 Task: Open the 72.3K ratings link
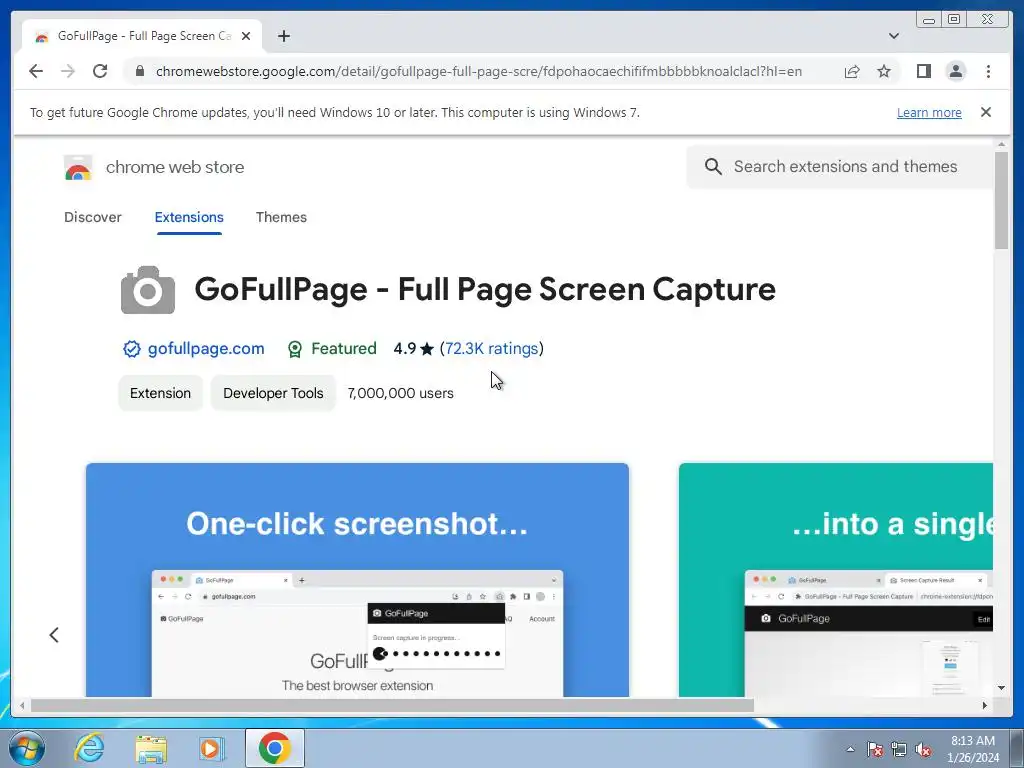(492, 348)
